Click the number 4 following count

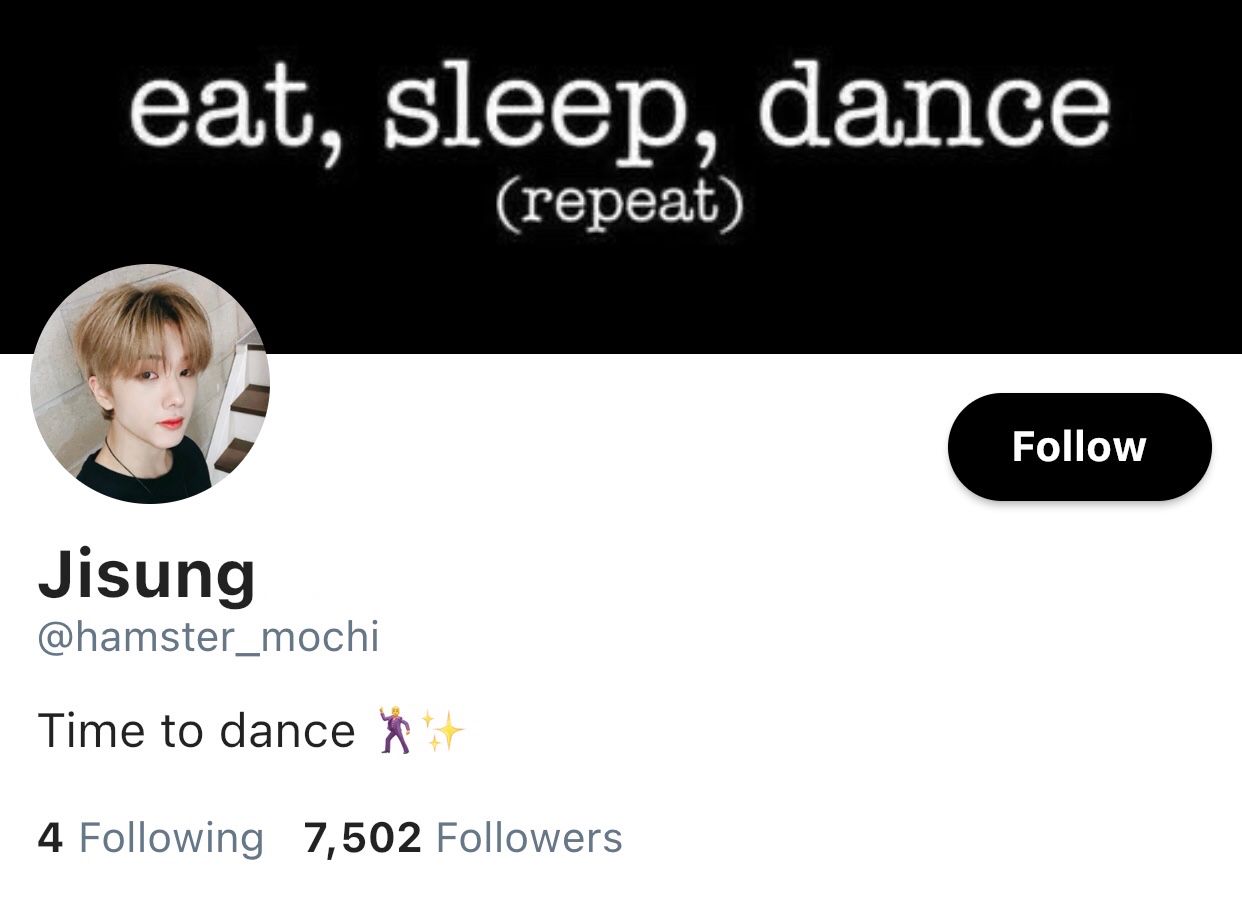pyautogui.click(x=50, y=838)
